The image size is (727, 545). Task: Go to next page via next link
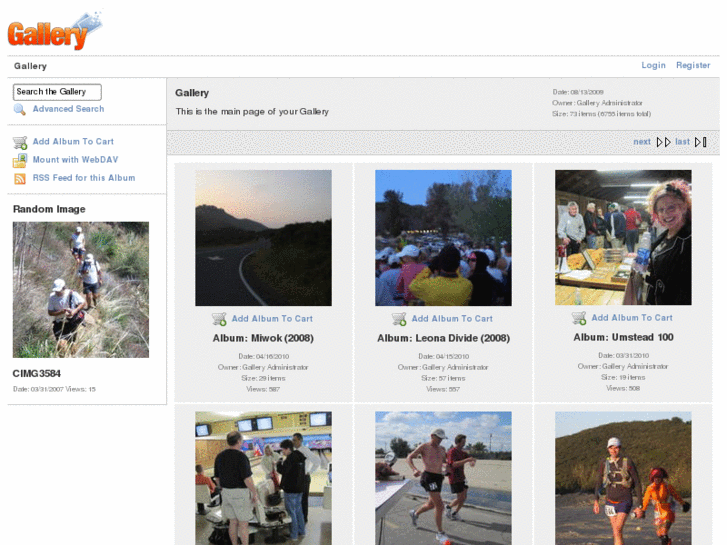pos(642,142)
